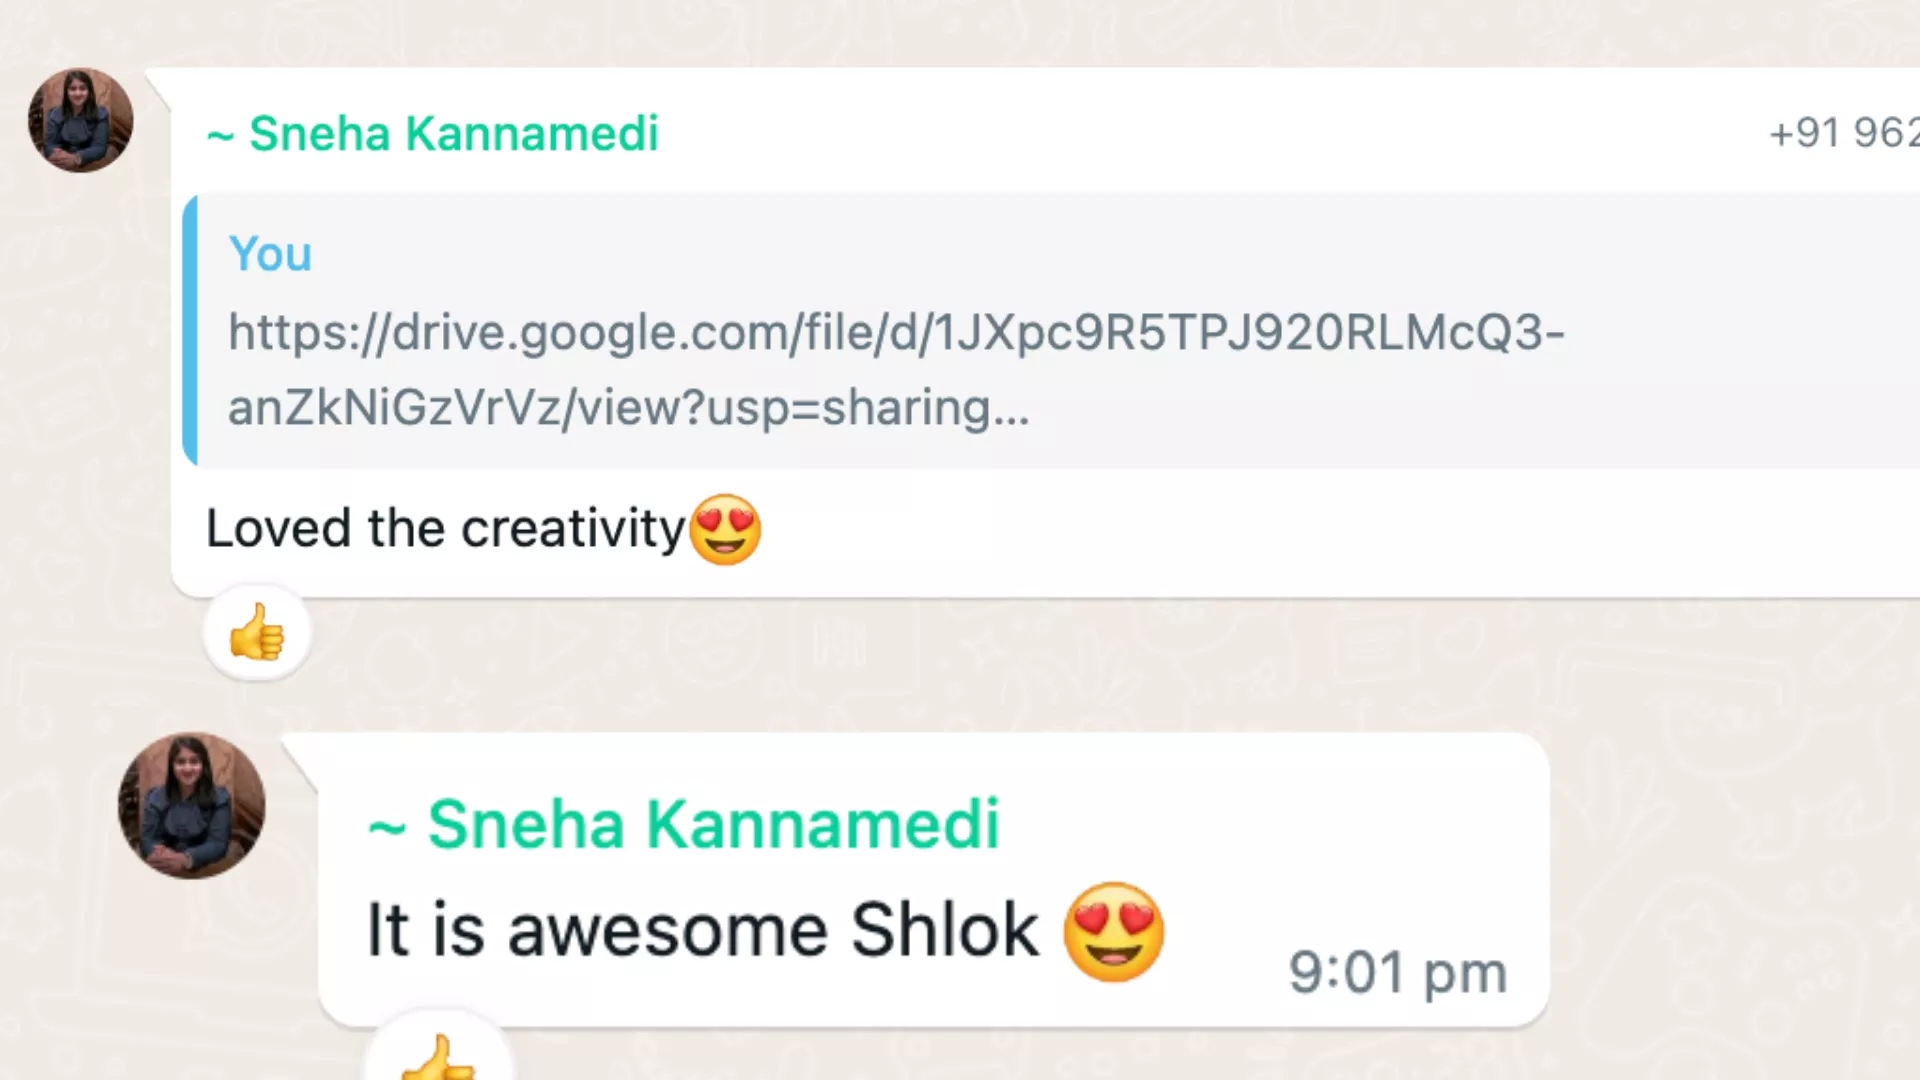Click the tilde before the lower 'Sneha Kannamedi' name
1920x1080 pixels.
tap(387, 827)
